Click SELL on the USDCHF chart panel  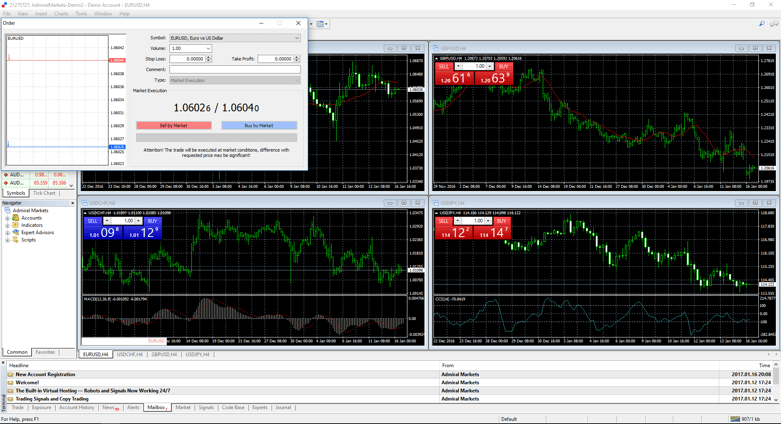click(93, 221)
